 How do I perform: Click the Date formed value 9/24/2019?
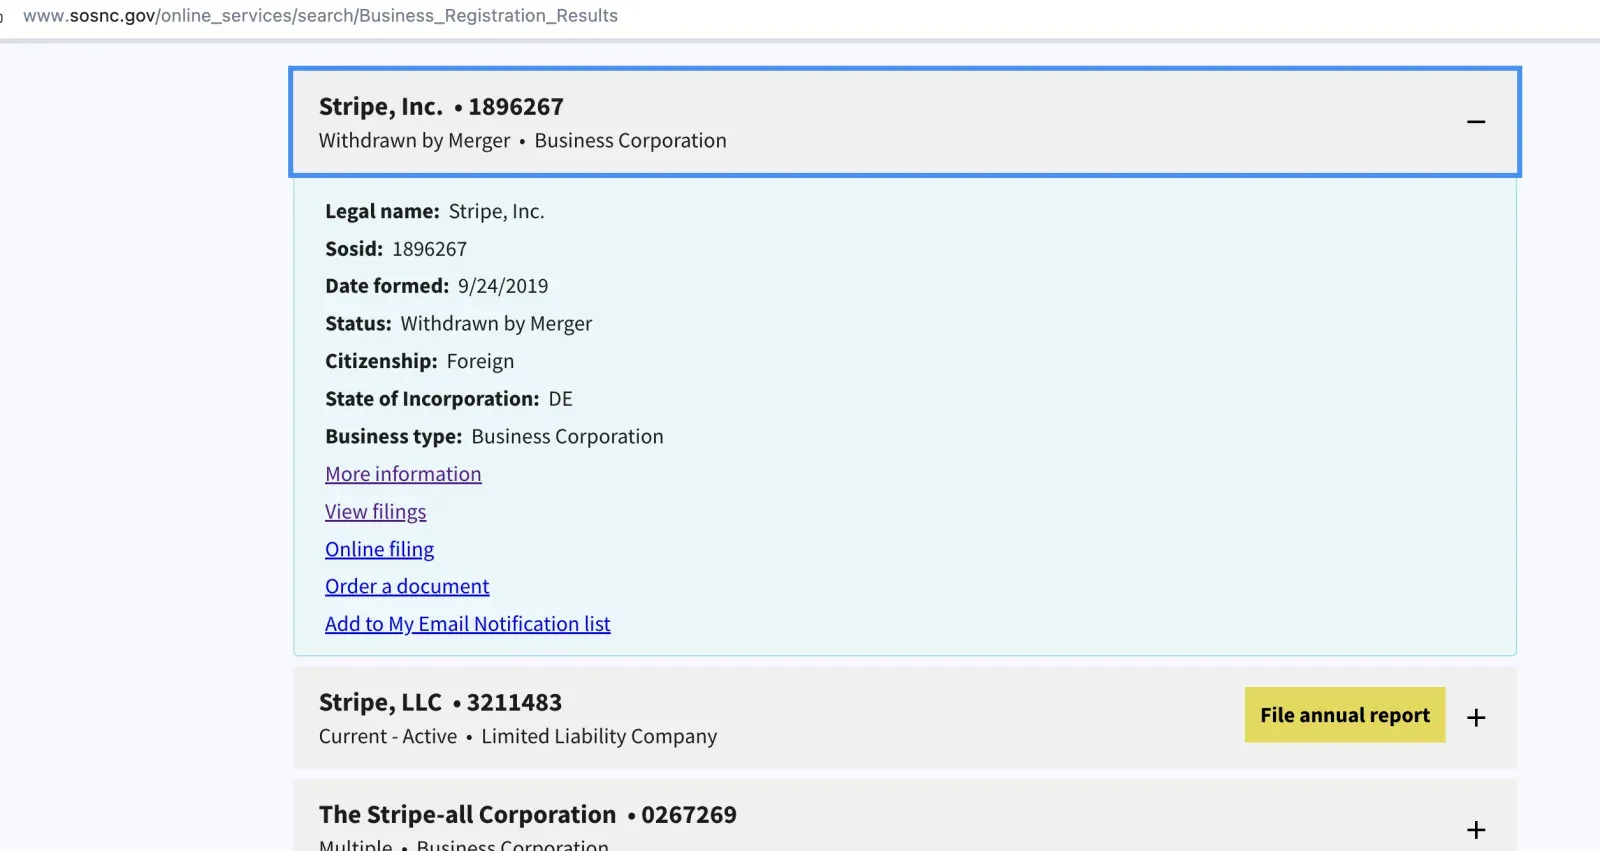pos(503,286)
